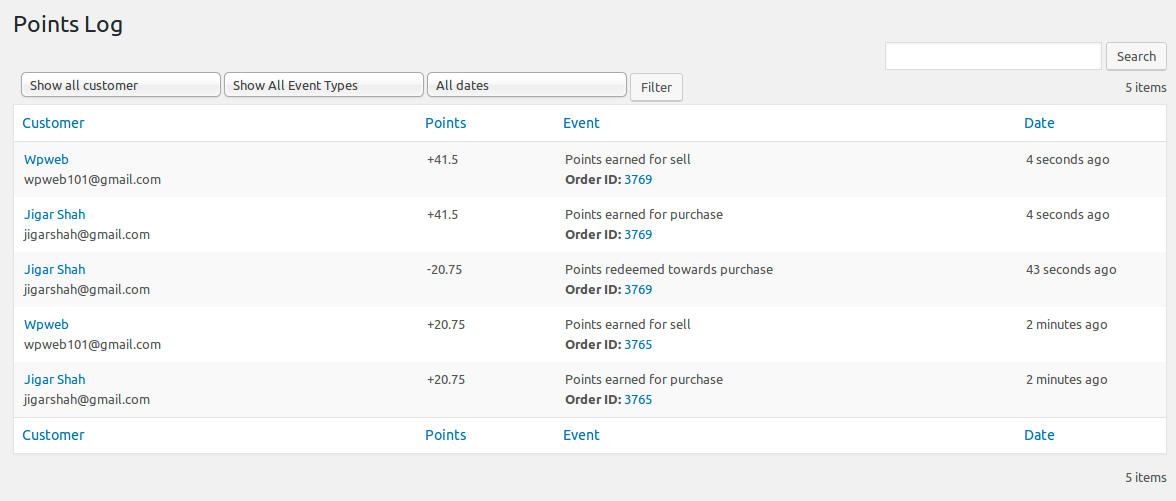Click the footer Customer column link
1176x501 pixels.
click(x=53, y=435)
